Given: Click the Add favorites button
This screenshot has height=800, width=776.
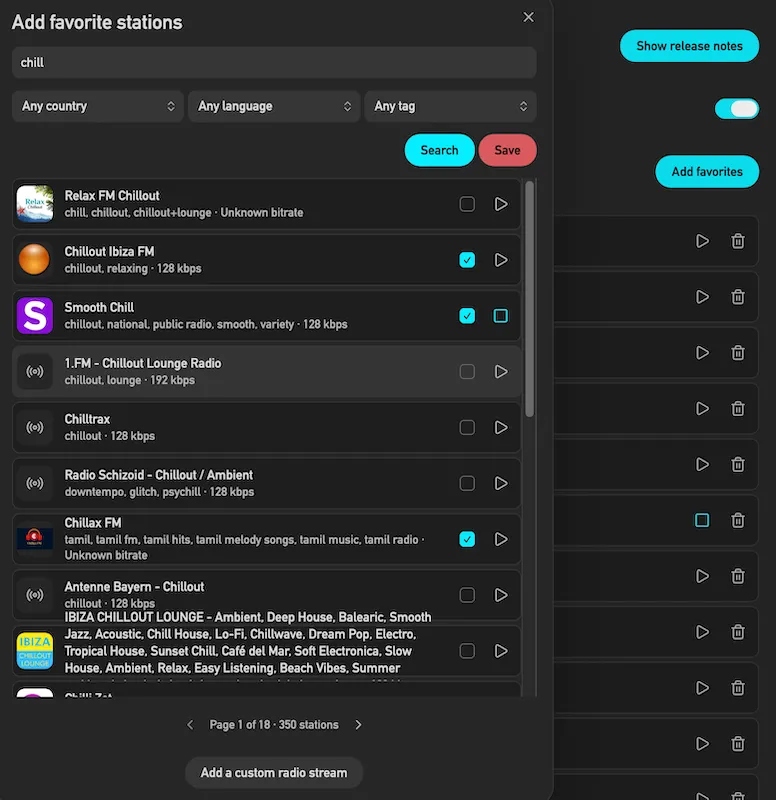Looking at the screenshot, I should tap(707, 171).
